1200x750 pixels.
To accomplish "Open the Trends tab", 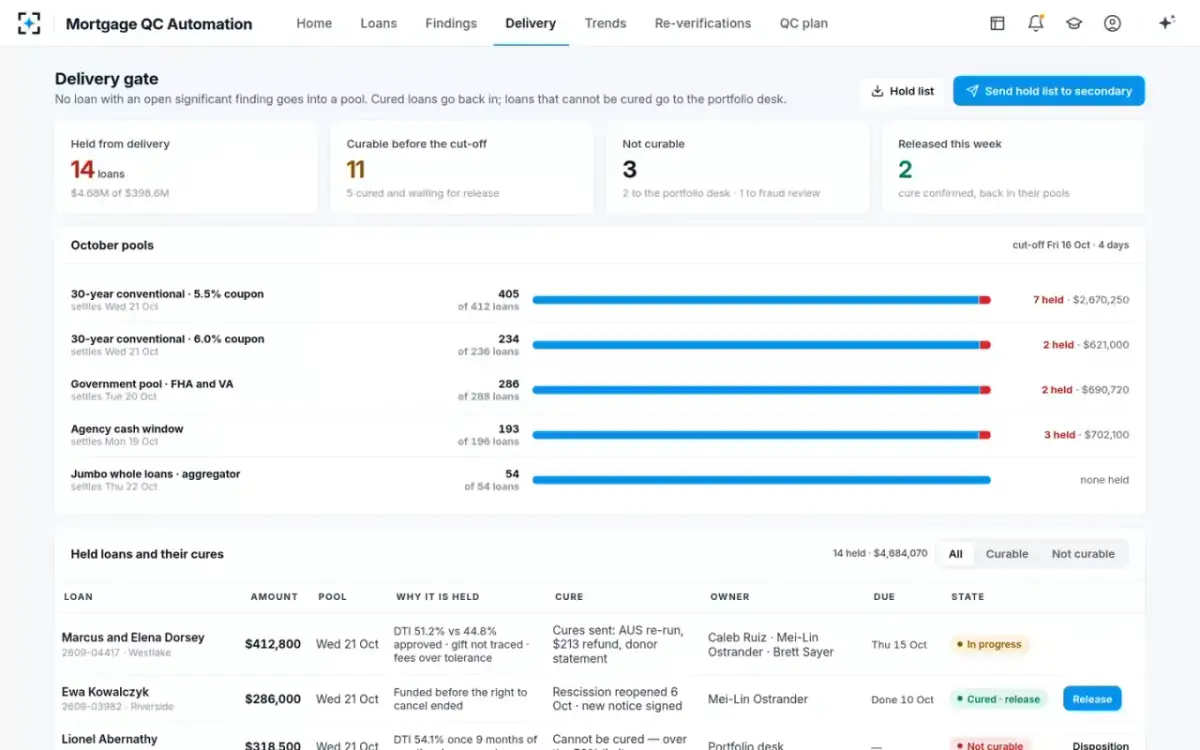I will [605, 23].
